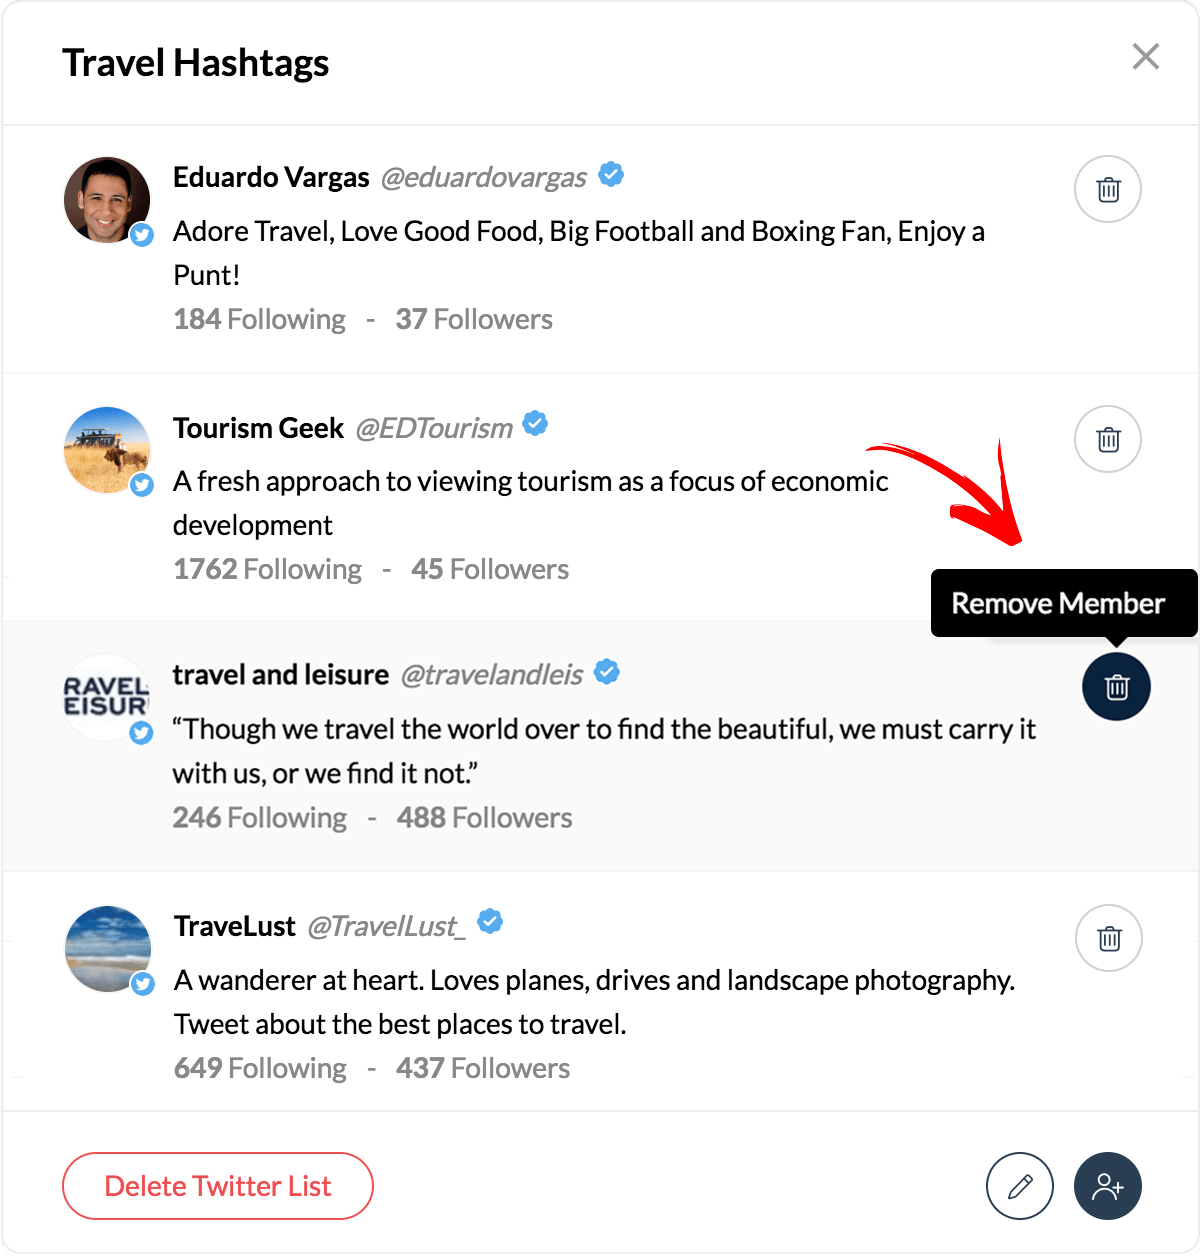Click the Eduardo Vargas name
Image resolution: width=1200 pixels, height=1256 pixels.
coord(271,177)
